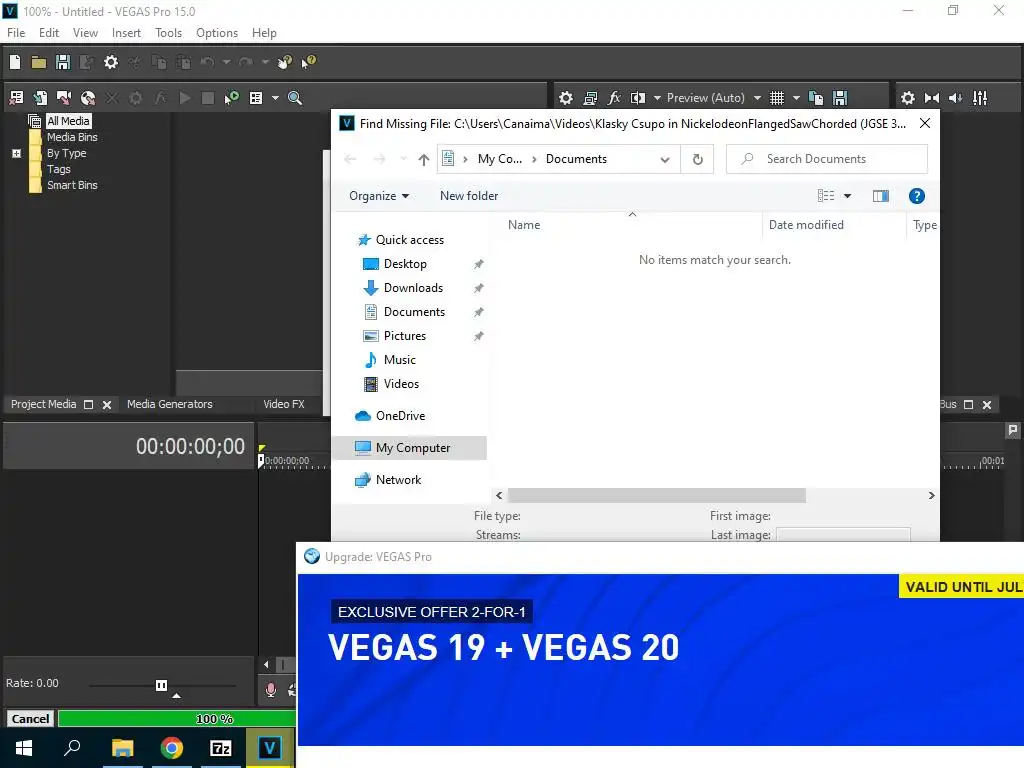Click the Master Bus mixer faders icon
The height and width of the screenshot is (768, 1024).
[980, 98]
